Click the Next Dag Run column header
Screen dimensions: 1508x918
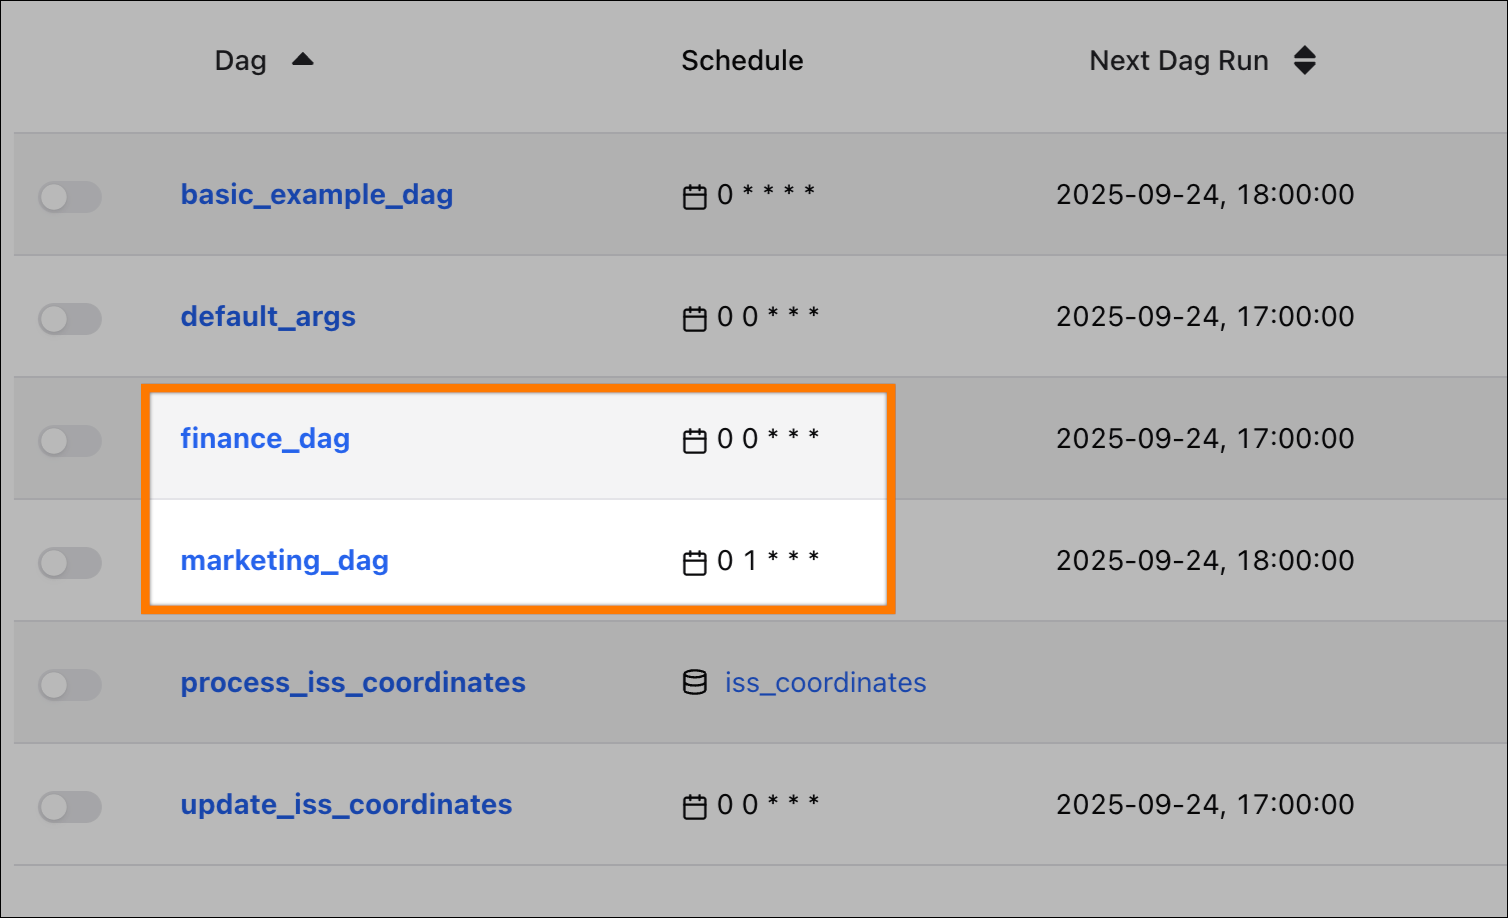1179,60
